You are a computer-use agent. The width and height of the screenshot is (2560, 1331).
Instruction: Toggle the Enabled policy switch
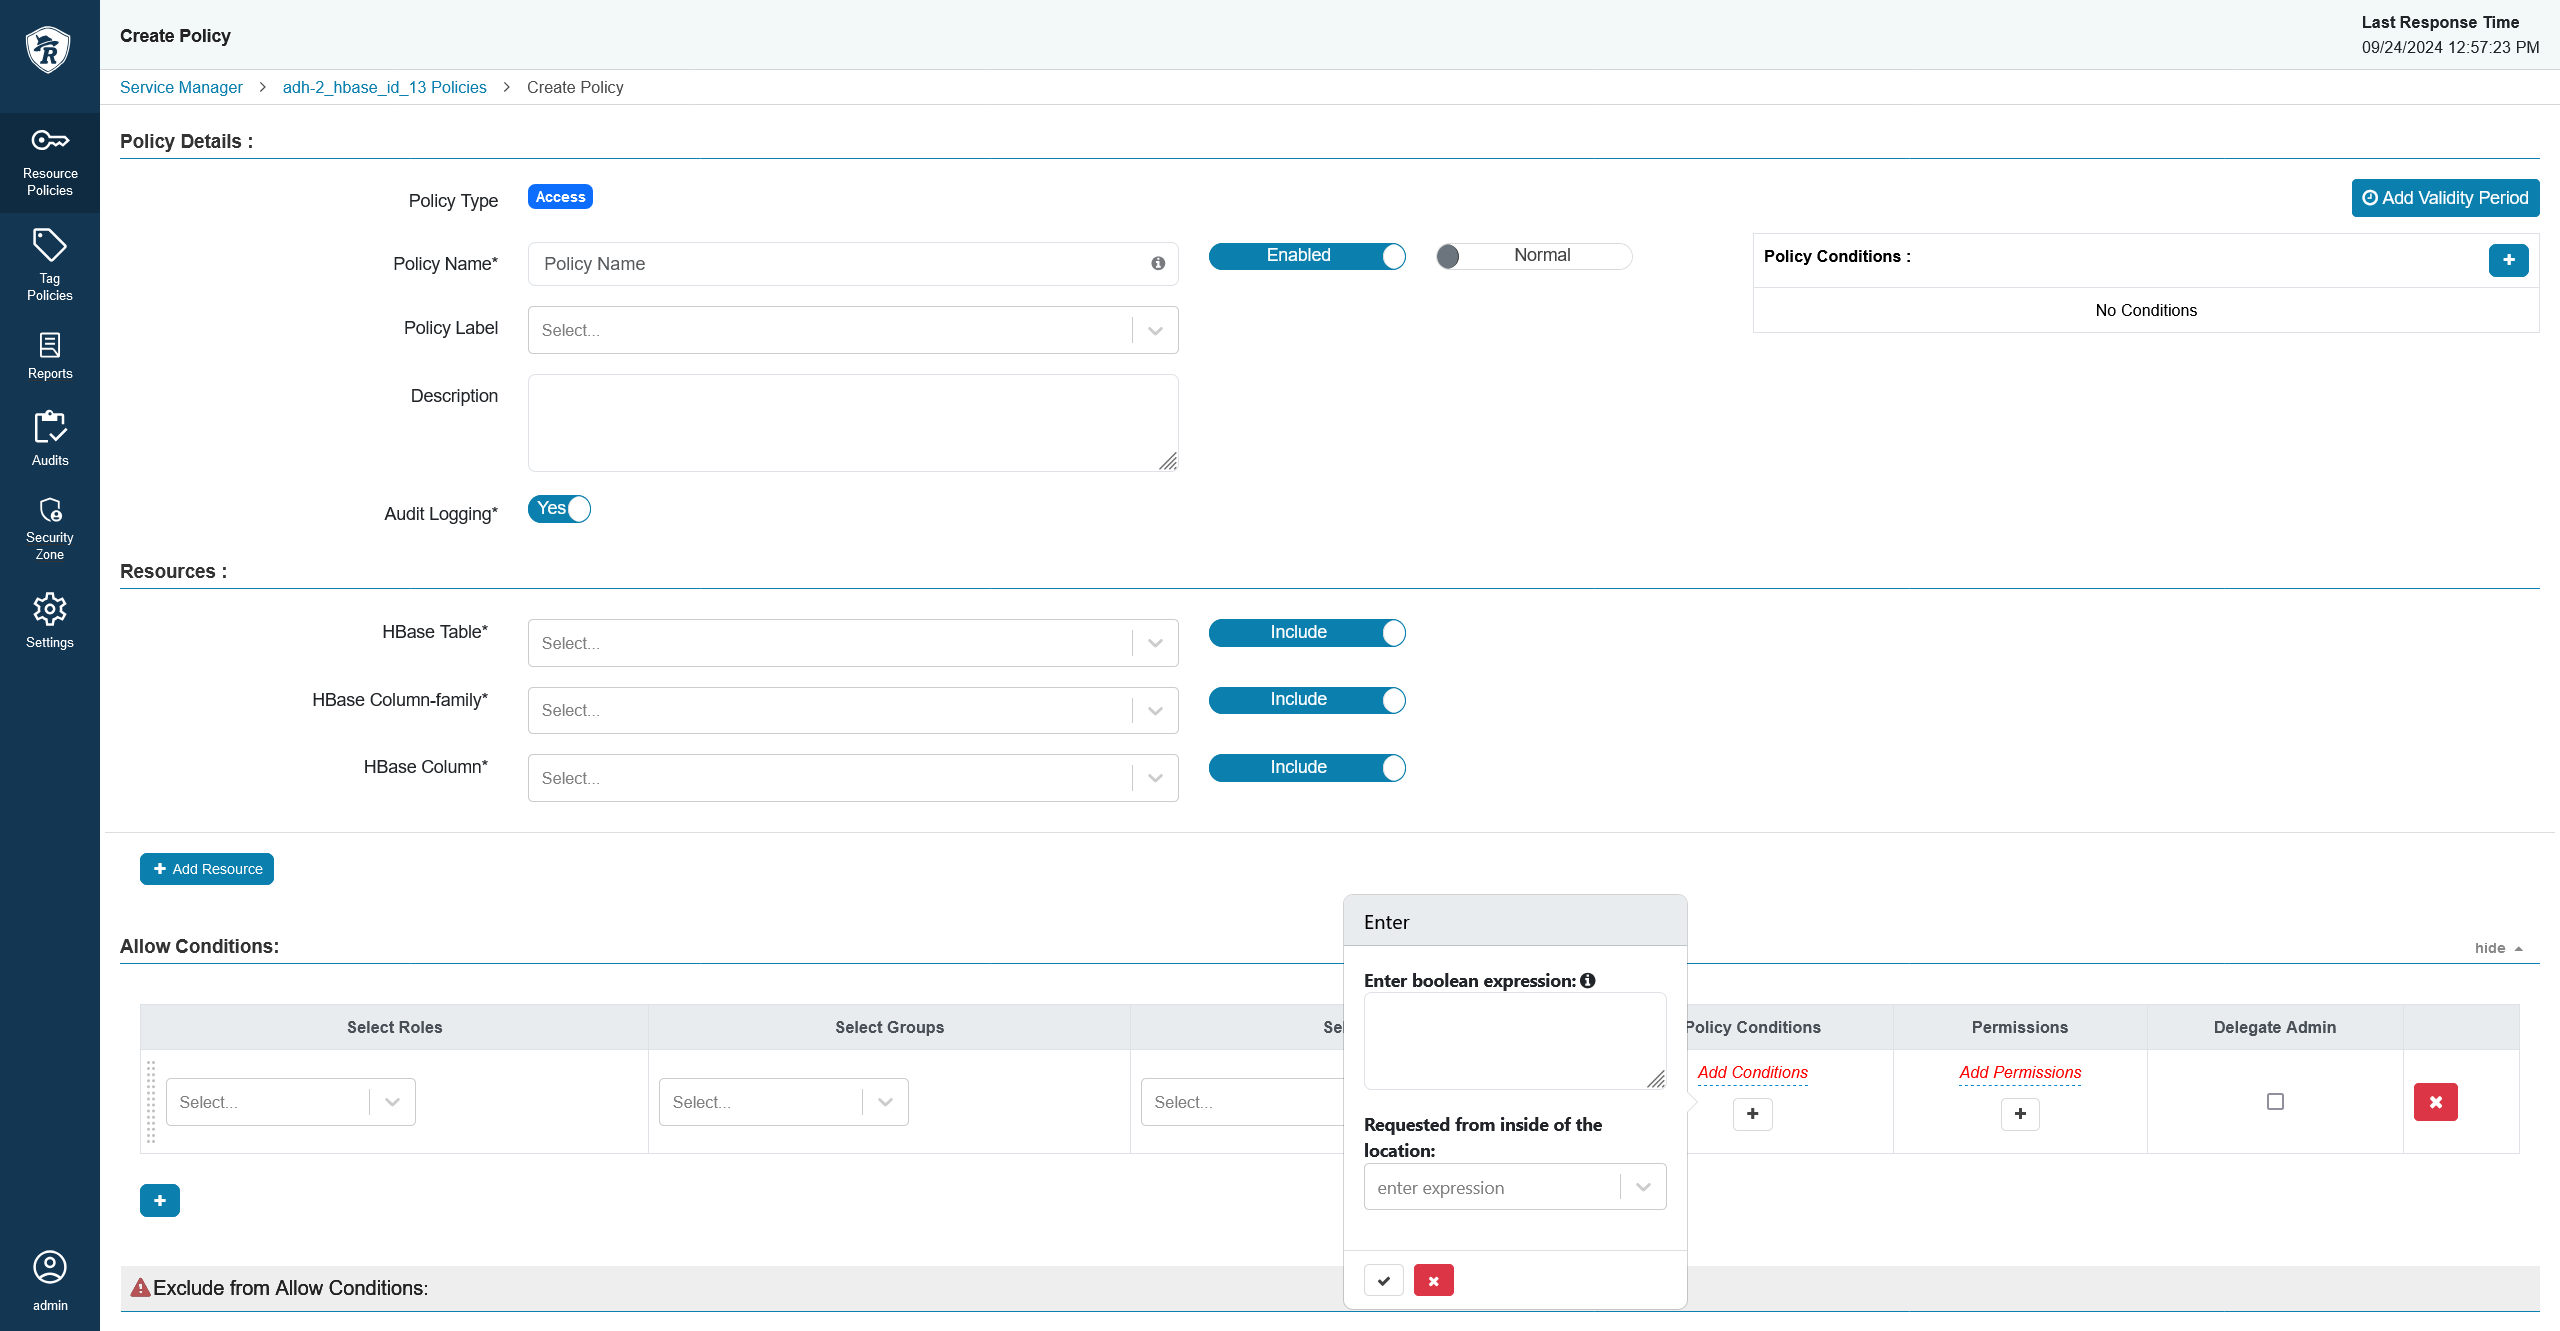[x=1306, y=256]
